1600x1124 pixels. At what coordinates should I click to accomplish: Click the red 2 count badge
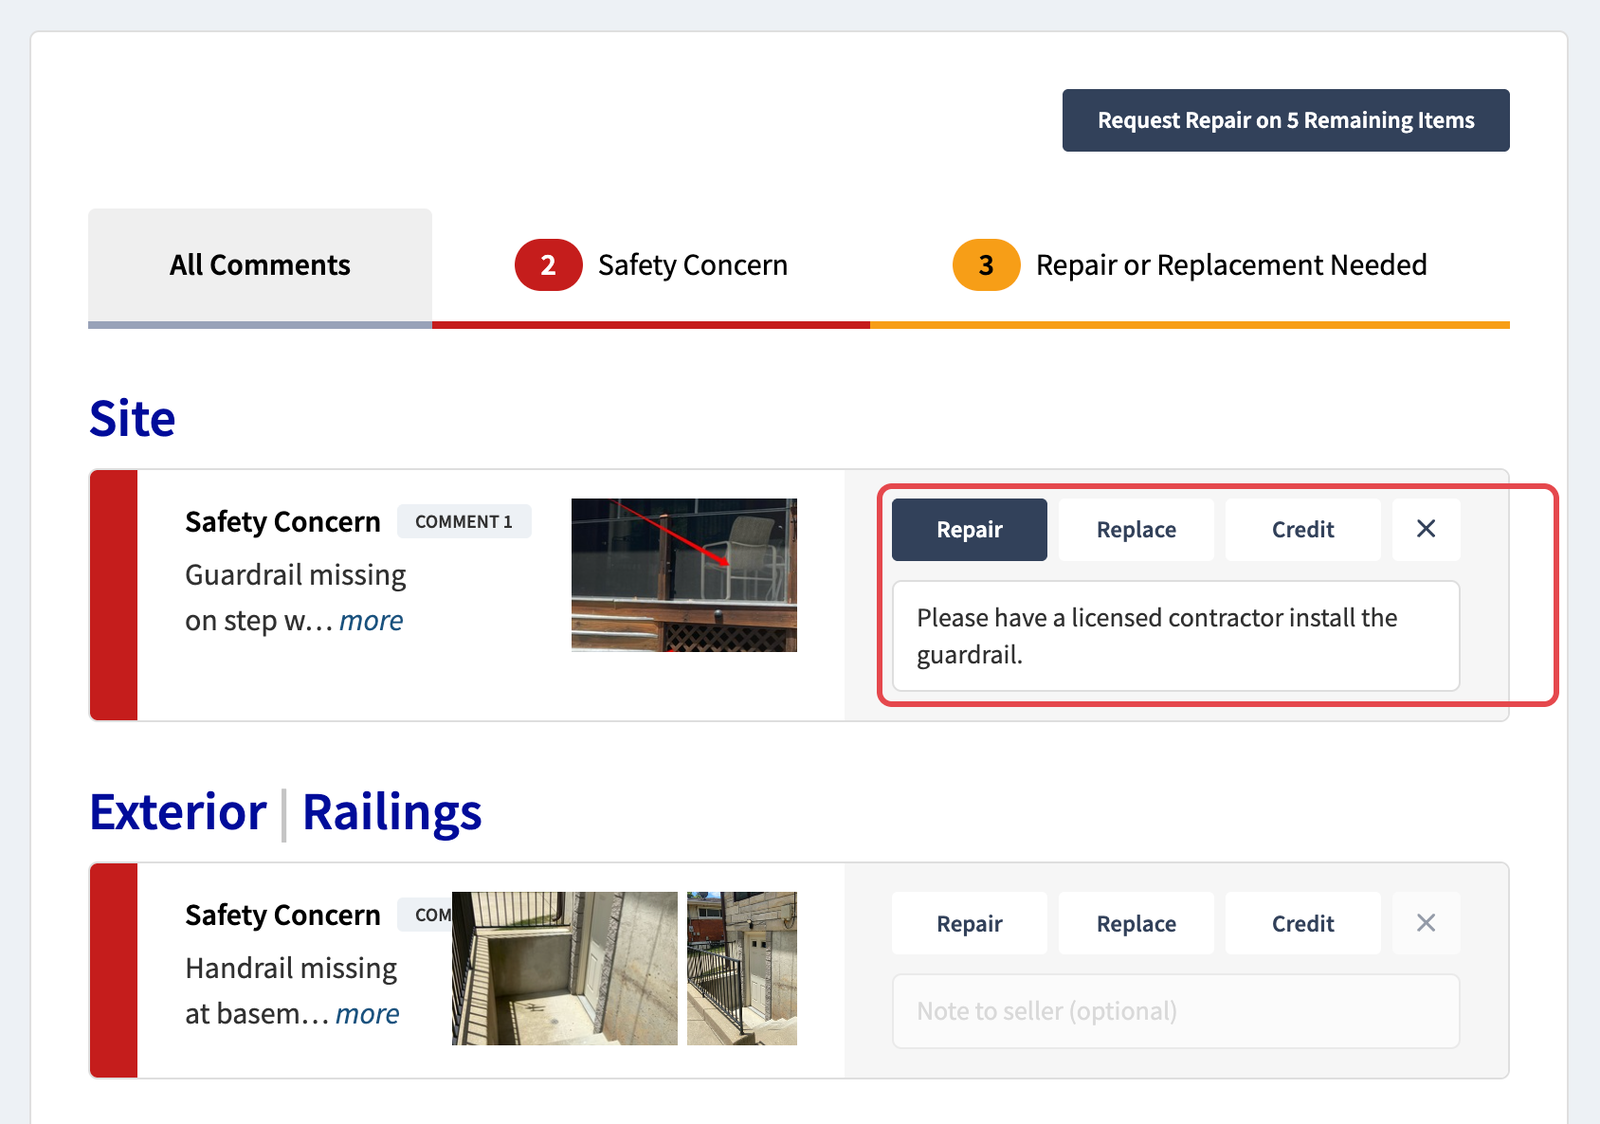click(548, 265)
